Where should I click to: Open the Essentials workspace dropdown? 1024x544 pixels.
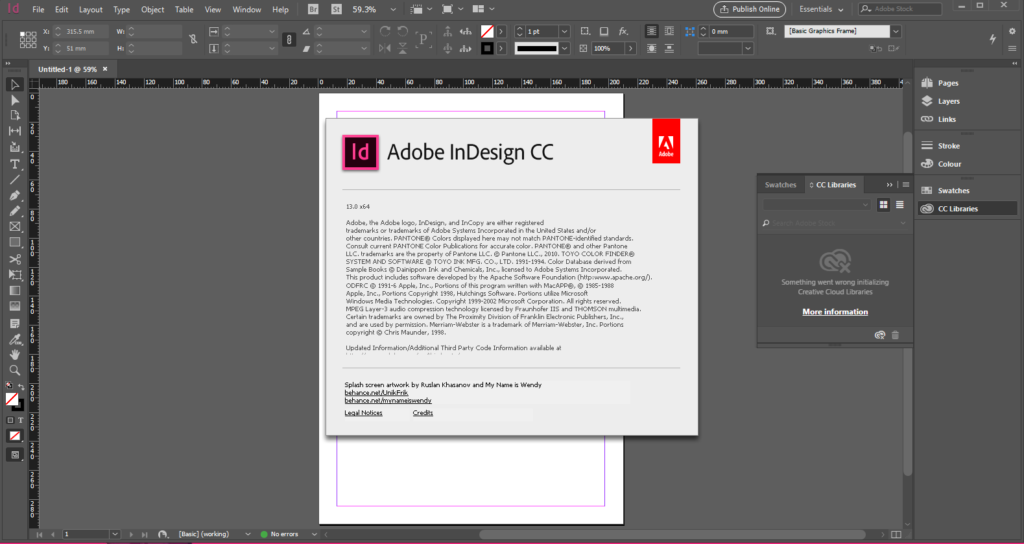click(822, 9)
